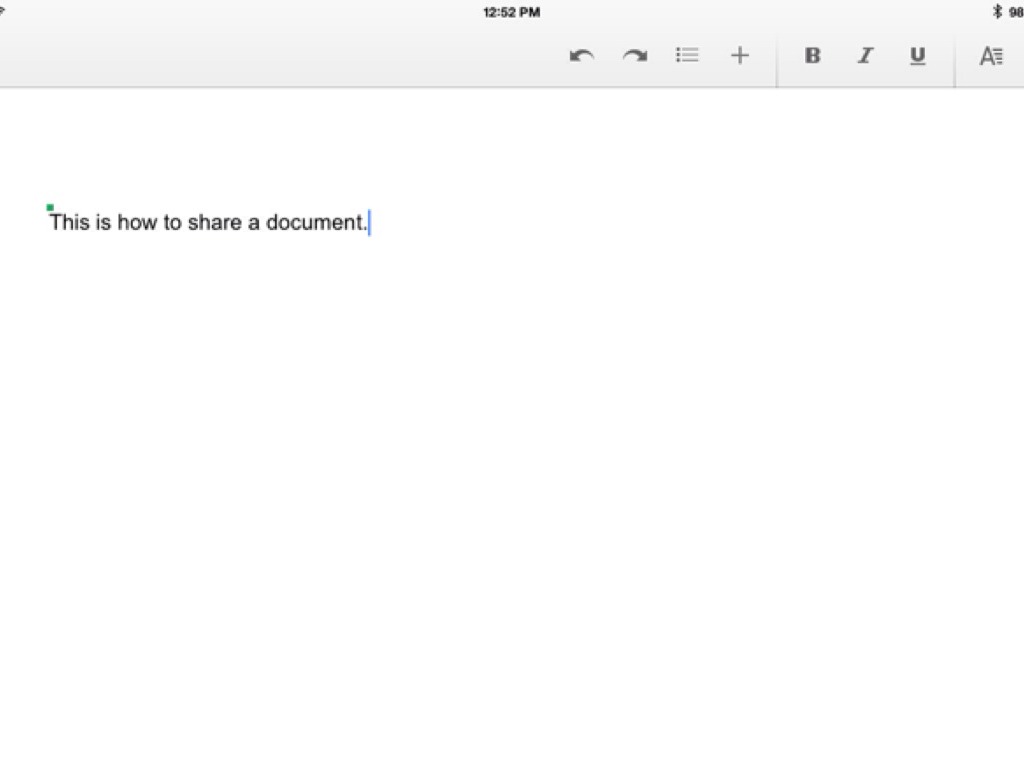Redo the last undone action
The height and width of the screenshot is (768, 1024).
coord(634,56)
